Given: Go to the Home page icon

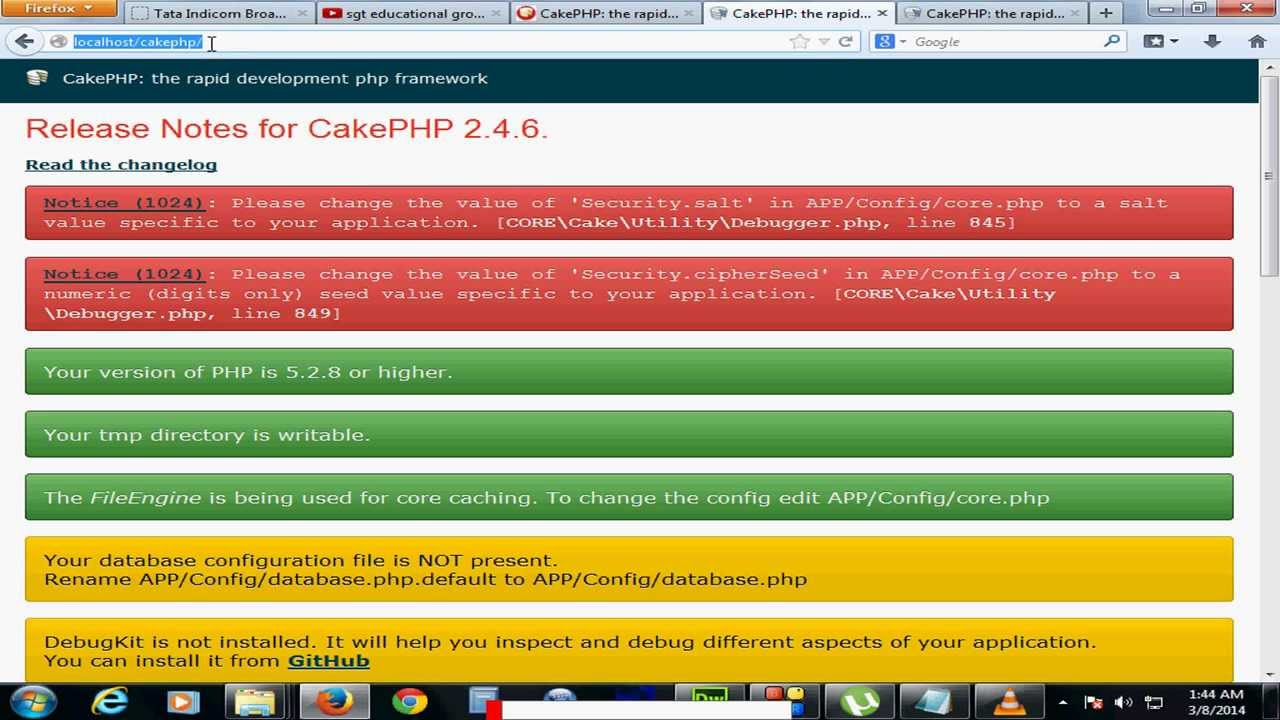Looking at the screenshot, I should click(1257, 42).
